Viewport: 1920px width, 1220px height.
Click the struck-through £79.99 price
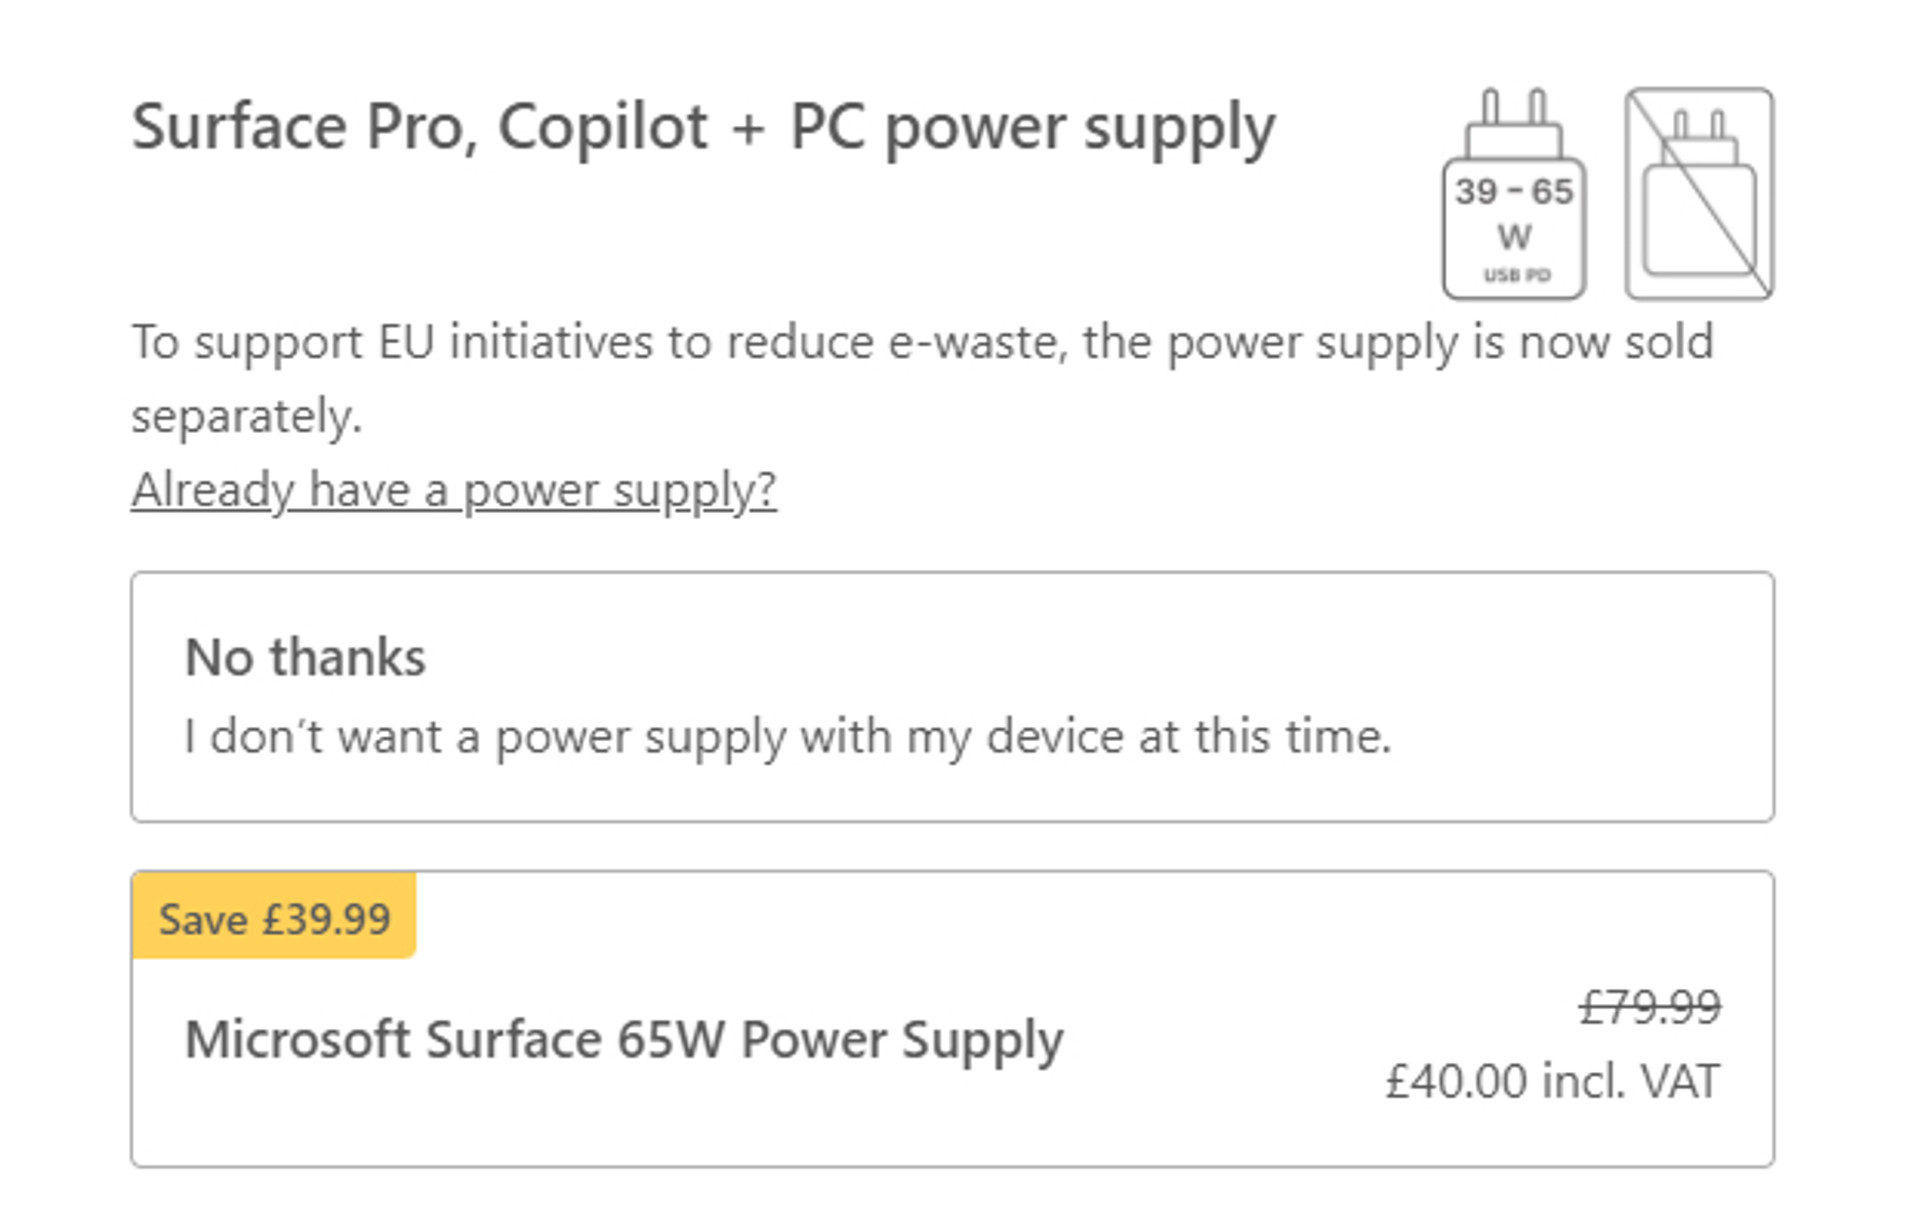coord(1650,1006)
